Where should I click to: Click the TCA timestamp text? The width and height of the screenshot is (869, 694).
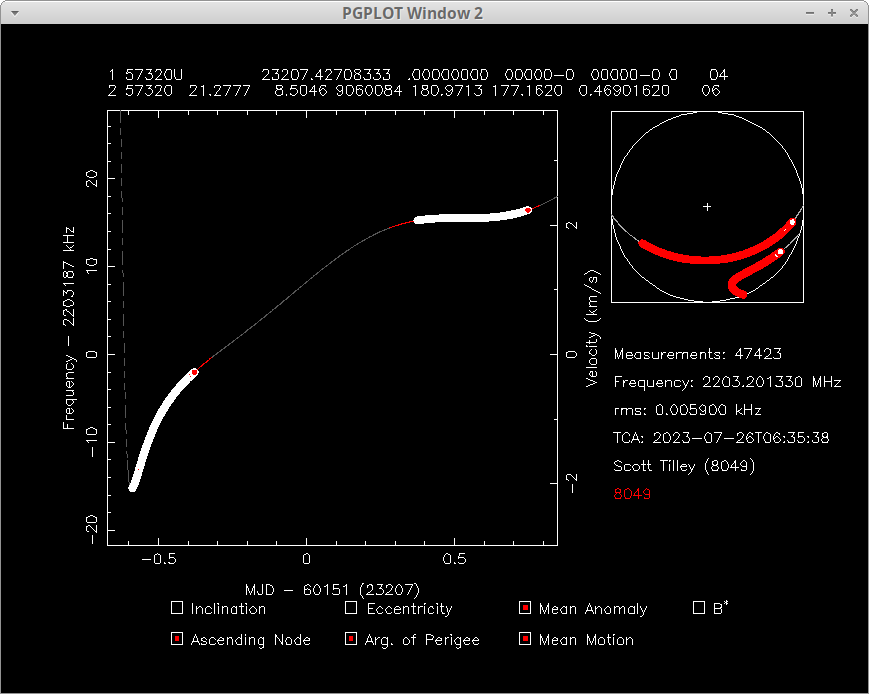(x=721, y=438)
